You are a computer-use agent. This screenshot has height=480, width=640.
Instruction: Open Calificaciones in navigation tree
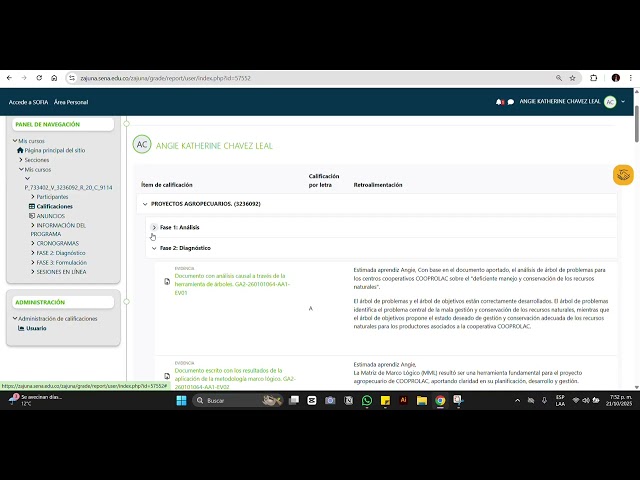[x=54, y=207]
